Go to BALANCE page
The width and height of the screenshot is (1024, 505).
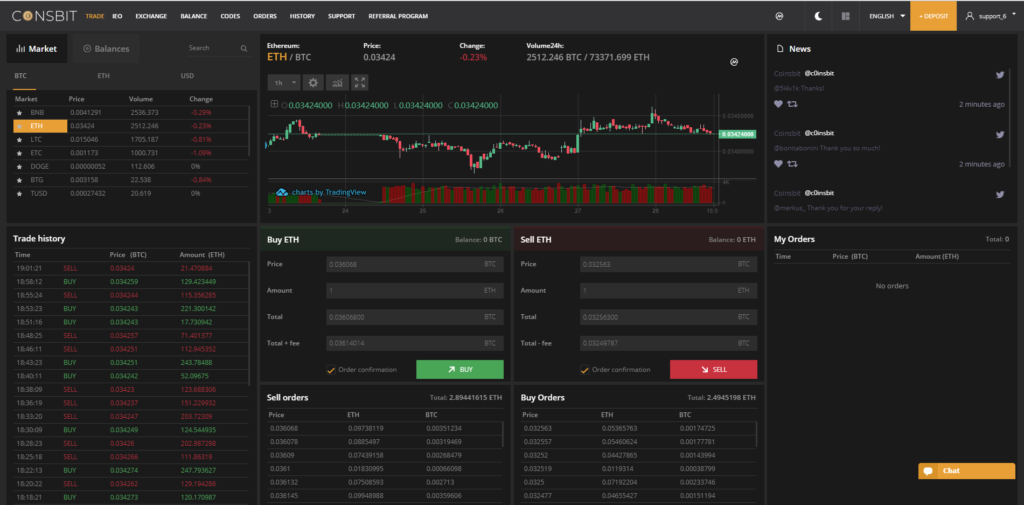pos(193,16)
